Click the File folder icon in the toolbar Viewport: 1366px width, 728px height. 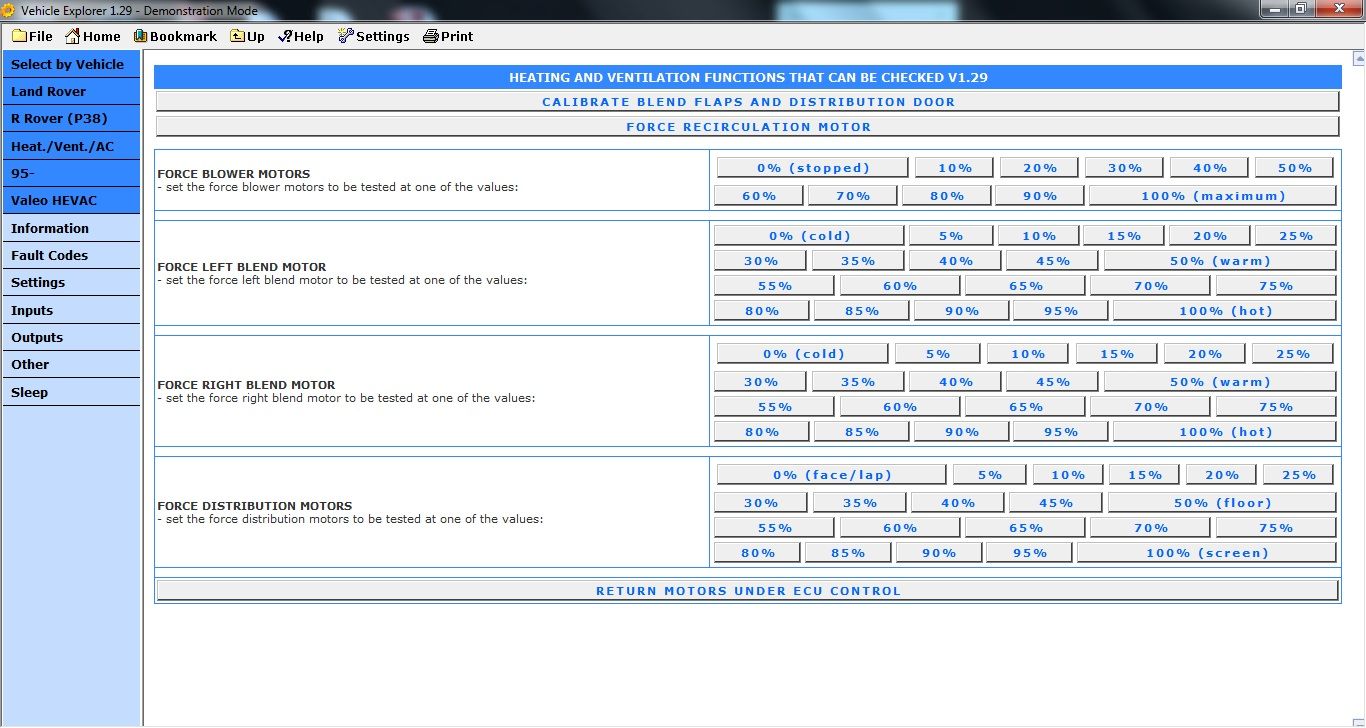(19, 36)
